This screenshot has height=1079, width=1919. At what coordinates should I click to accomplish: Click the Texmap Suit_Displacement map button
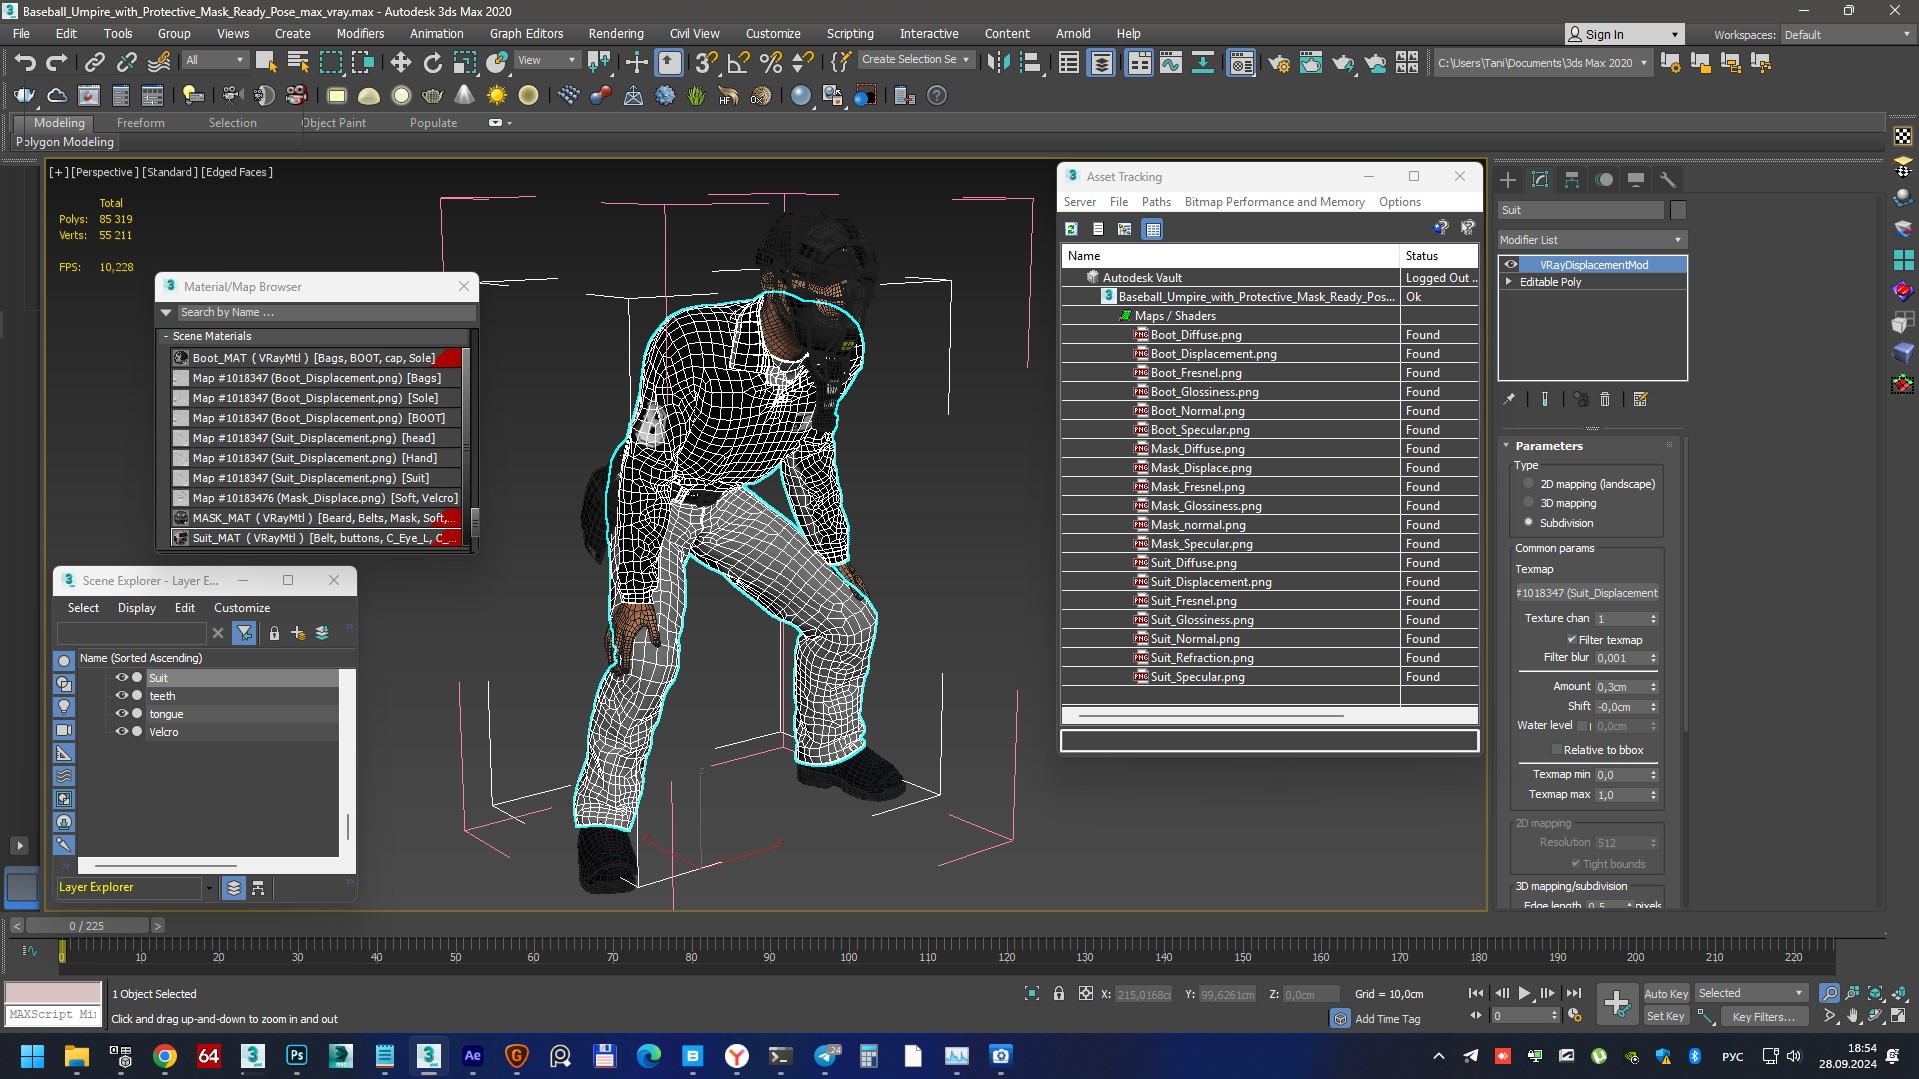(1587, 593)
